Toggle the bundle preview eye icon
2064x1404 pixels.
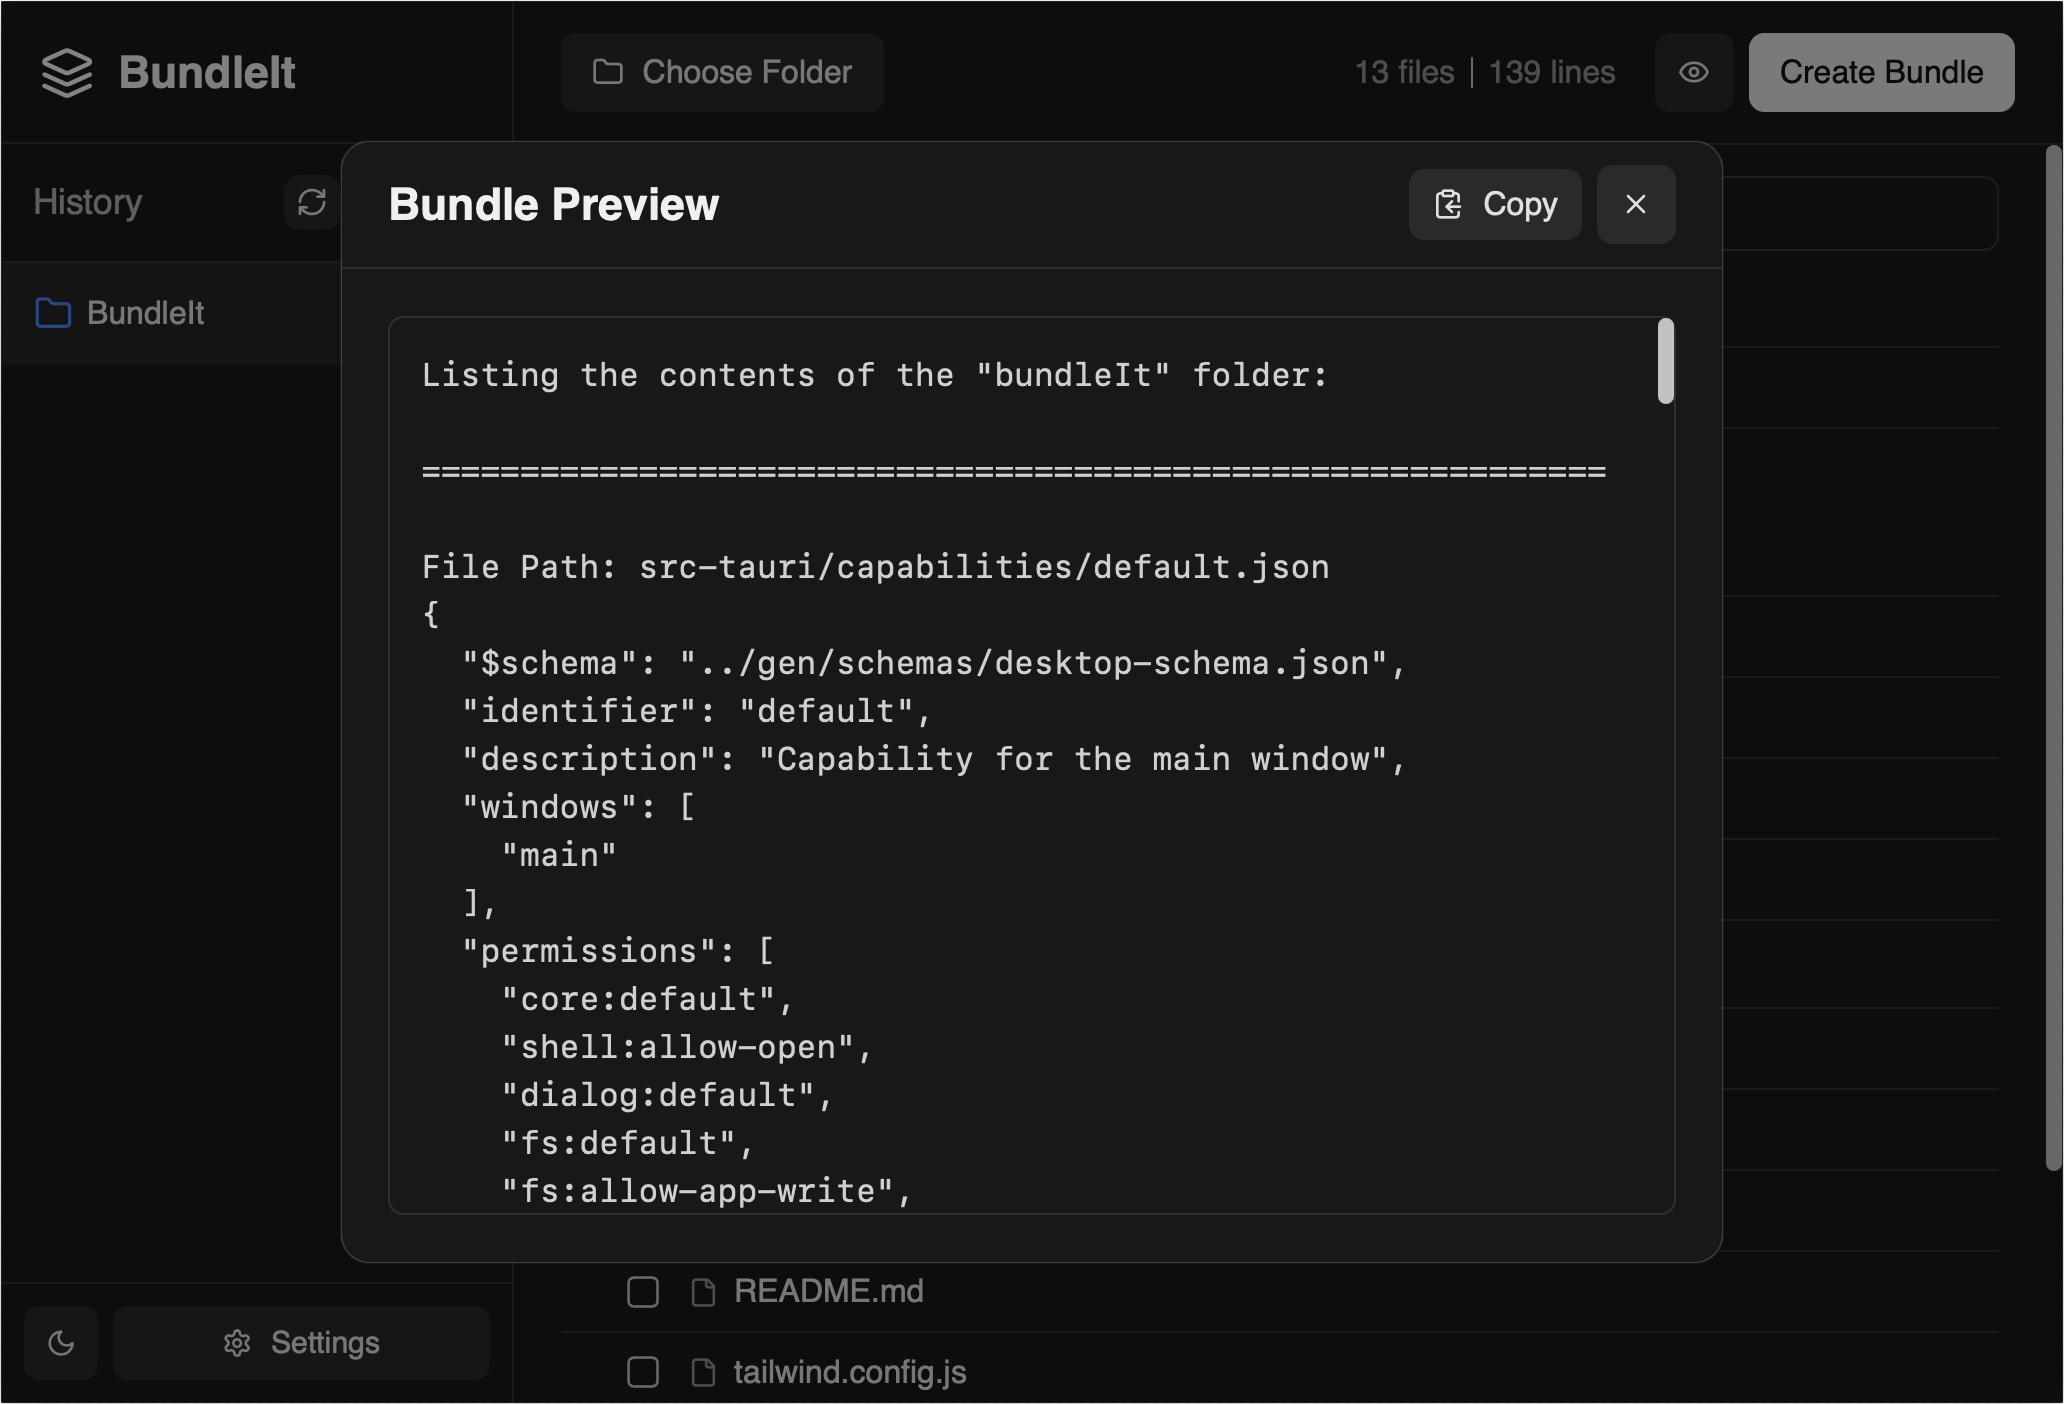point(1693,73)
